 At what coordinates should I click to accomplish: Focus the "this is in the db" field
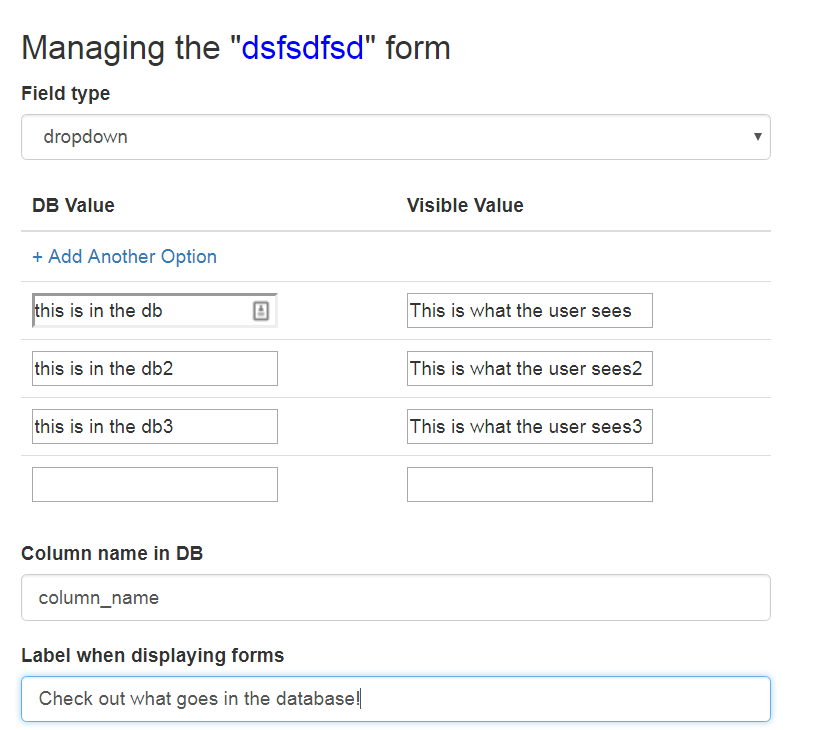coord(140,311)
